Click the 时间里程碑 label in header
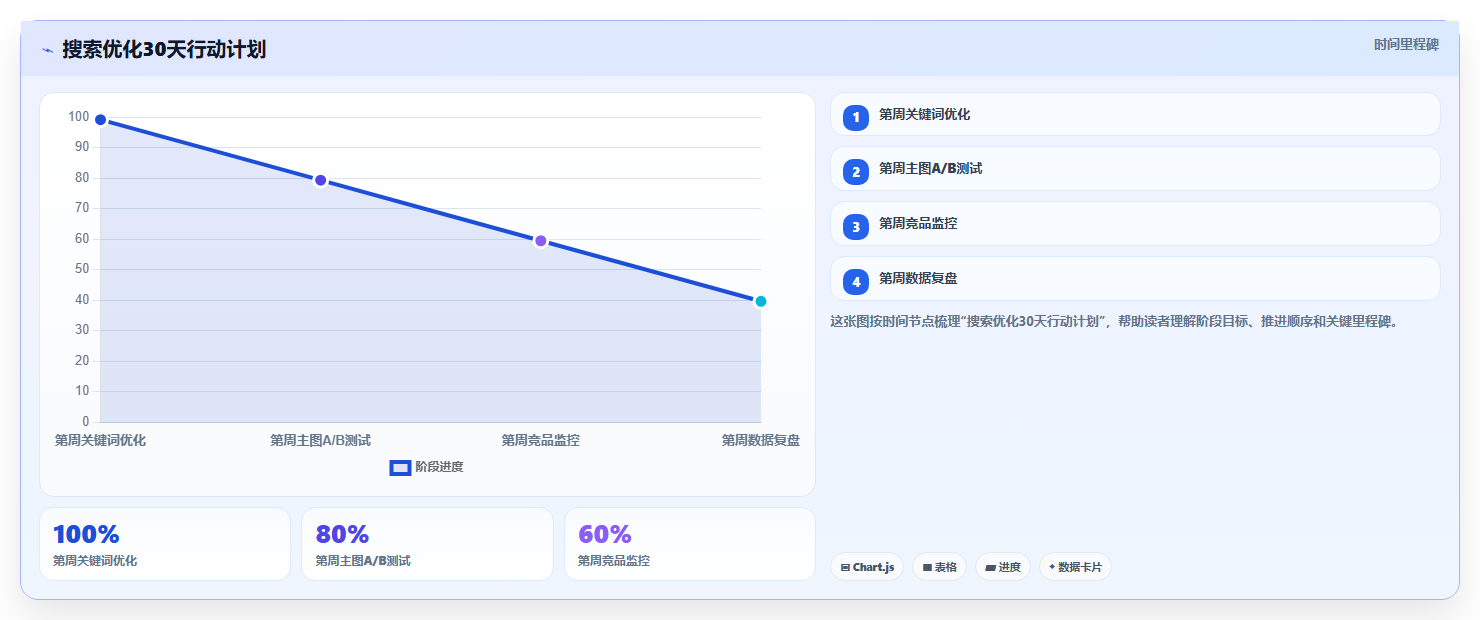 (x=1406, y=45)
